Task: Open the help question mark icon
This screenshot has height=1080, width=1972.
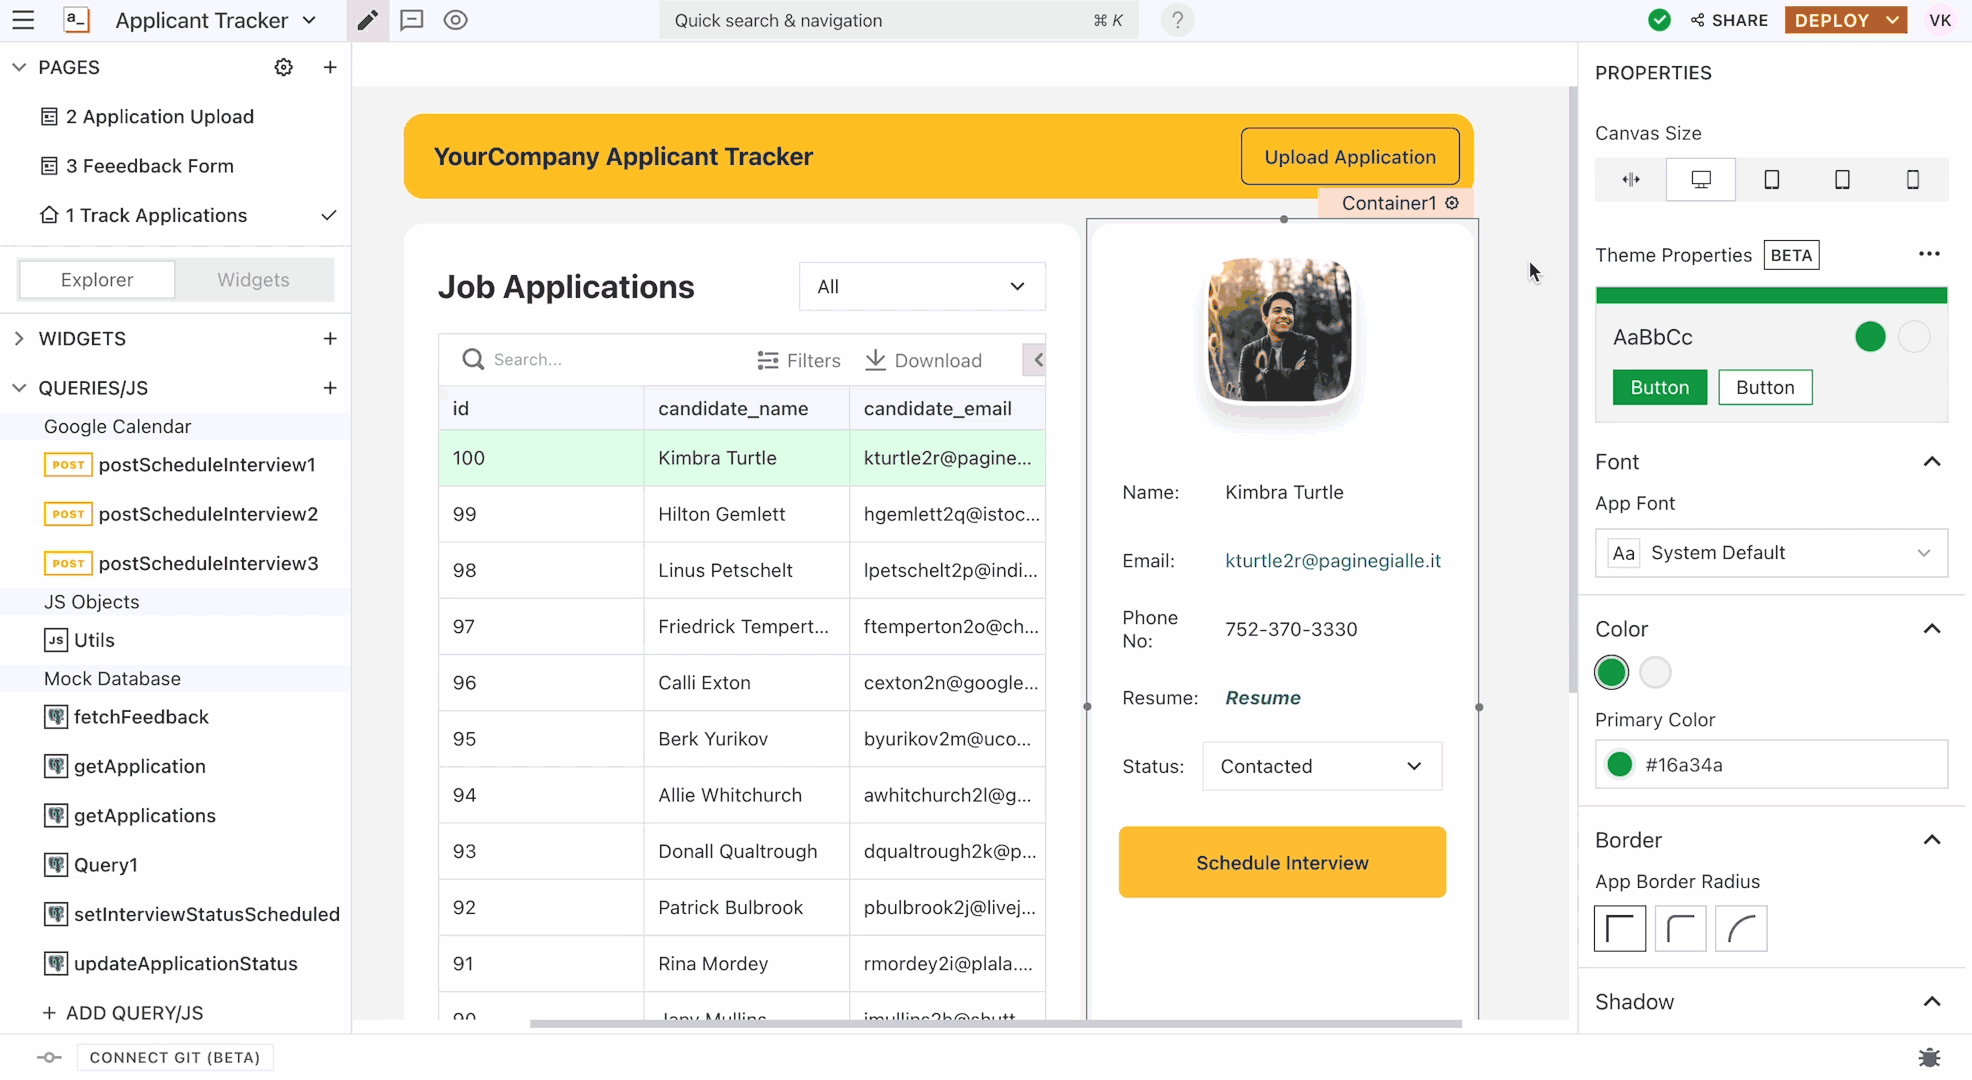Action: click(1177, 20)
